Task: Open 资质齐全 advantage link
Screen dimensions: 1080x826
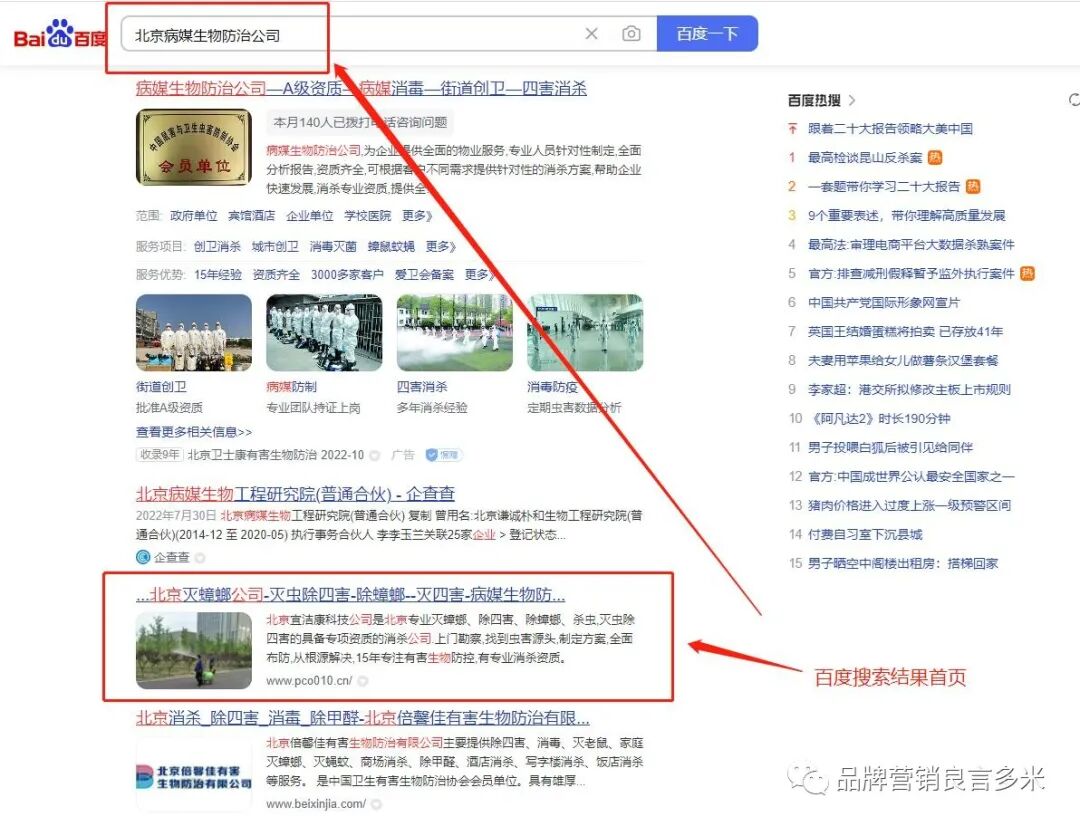Action: pos(276,274)
